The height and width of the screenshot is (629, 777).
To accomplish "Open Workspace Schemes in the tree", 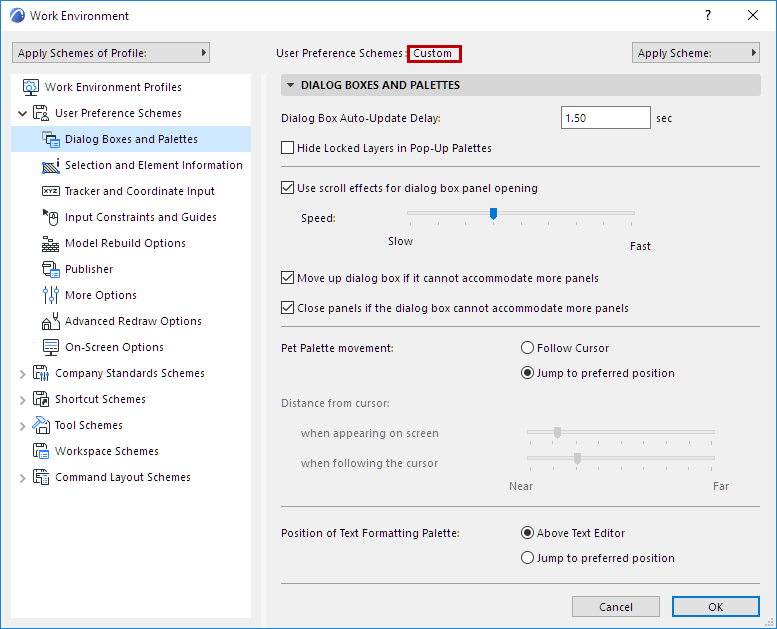I will (x=106, y=451).
